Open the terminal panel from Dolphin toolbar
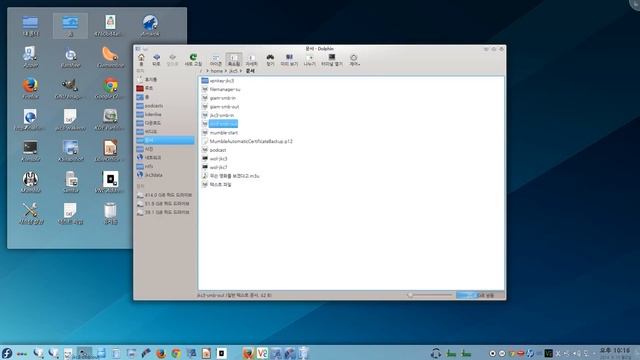Screen dimensions: 640x360 (x=331, y=60)
